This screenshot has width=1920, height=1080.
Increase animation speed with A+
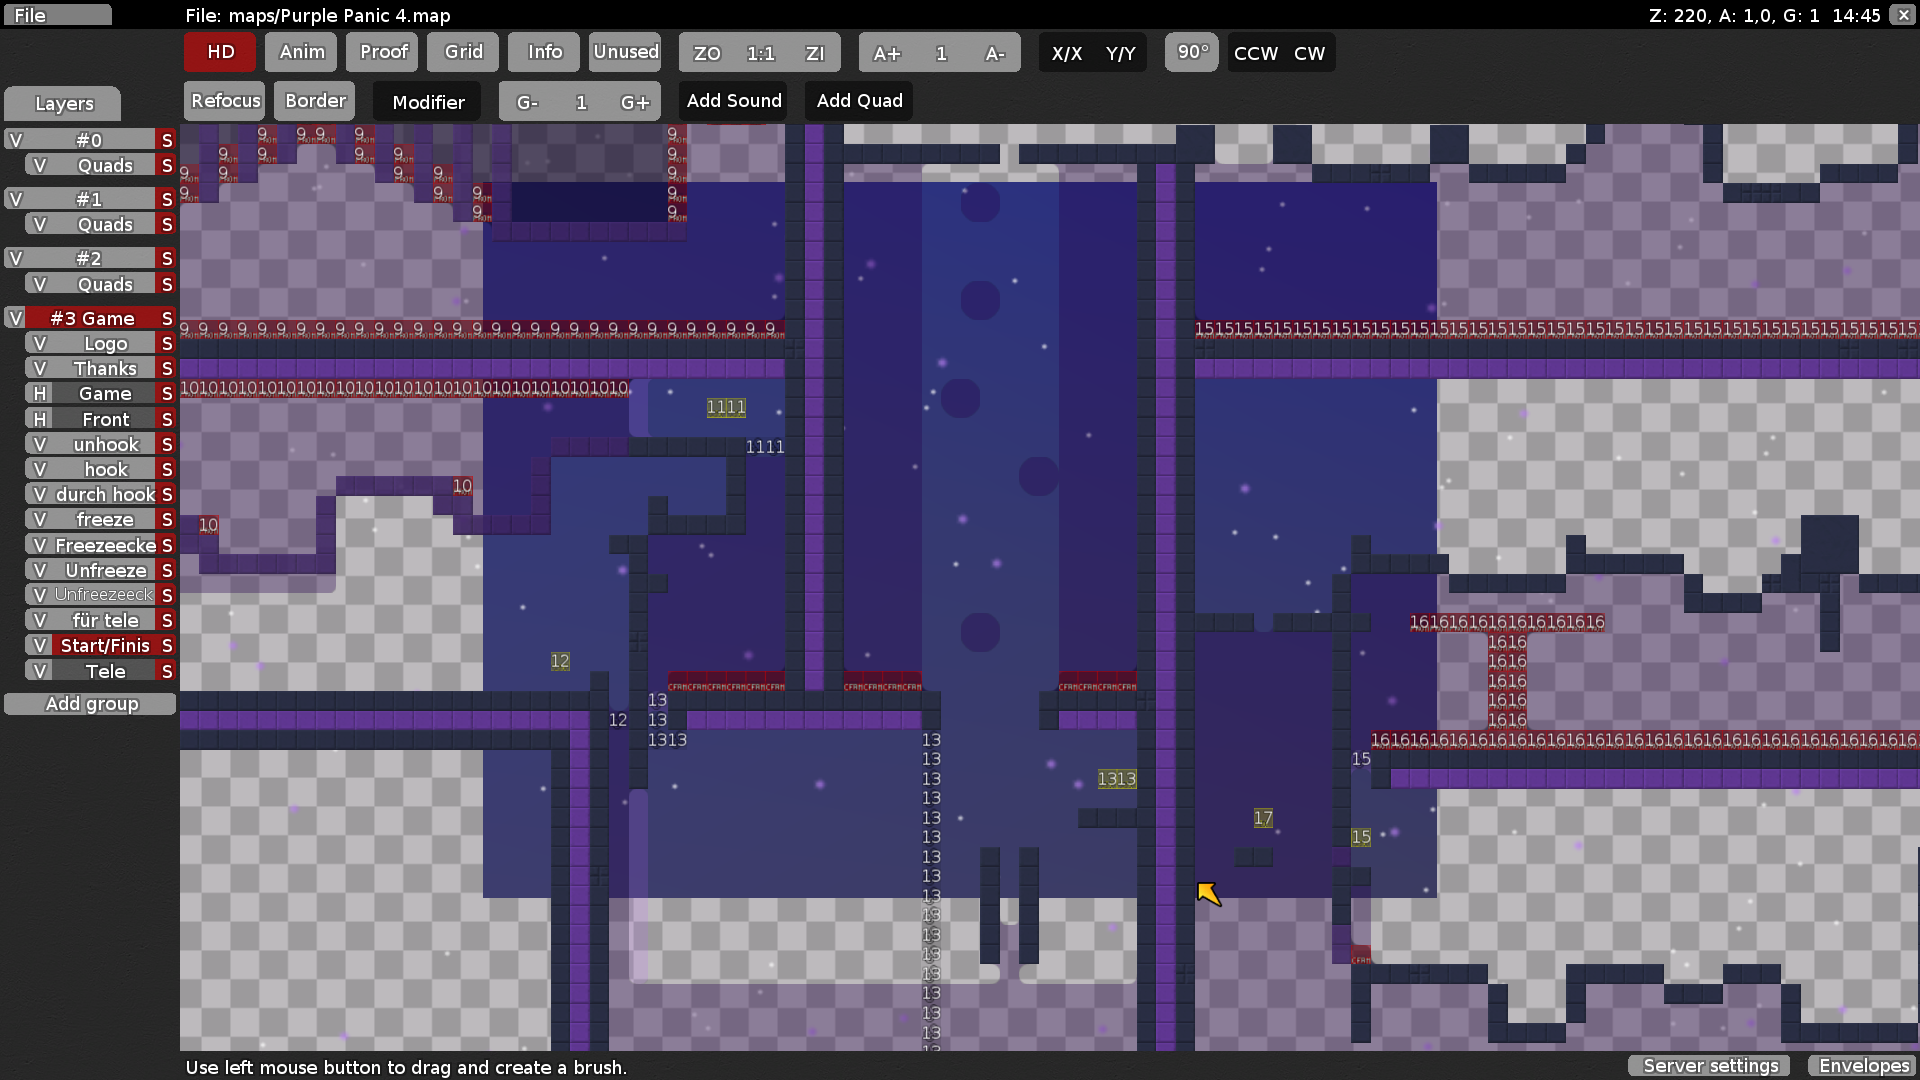886,53
